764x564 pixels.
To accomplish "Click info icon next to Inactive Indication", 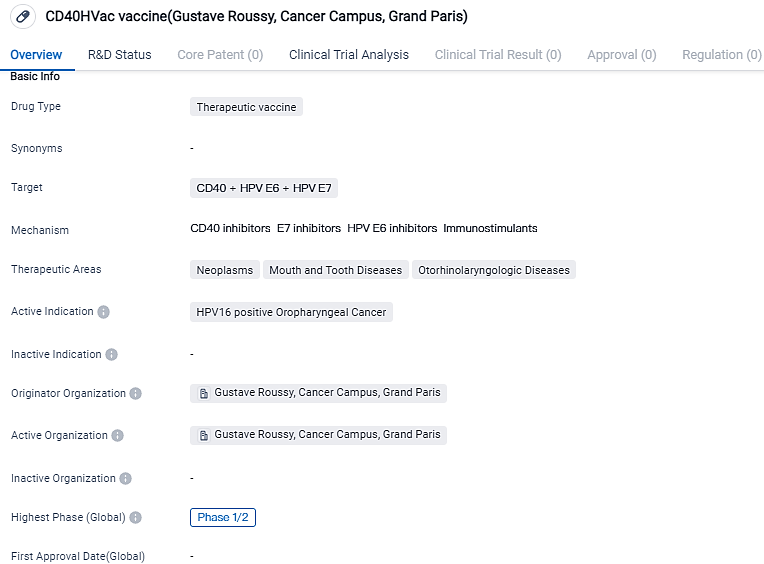I will (112, 355).
